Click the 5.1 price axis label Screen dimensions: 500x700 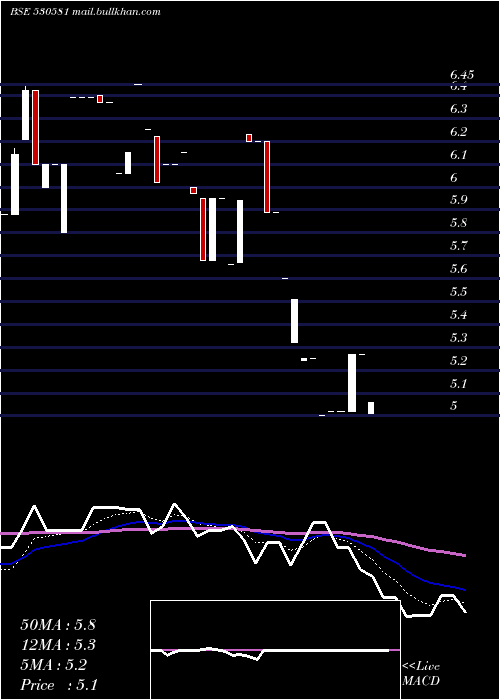click(x=458, y=383)
